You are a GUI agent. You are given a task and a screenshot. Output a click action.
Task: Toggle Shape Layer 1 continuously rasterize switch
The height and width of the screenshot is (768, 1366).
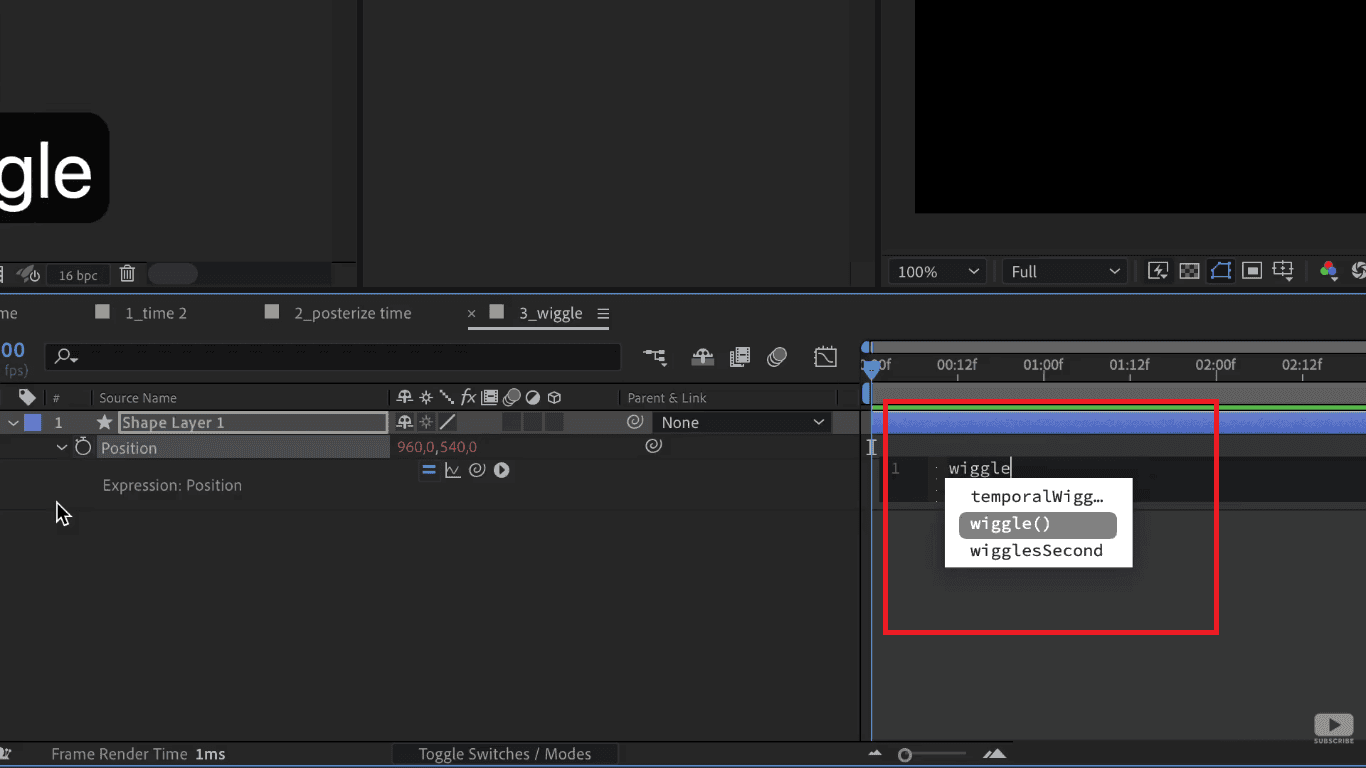pyautogui.click(x=426, y=422)
